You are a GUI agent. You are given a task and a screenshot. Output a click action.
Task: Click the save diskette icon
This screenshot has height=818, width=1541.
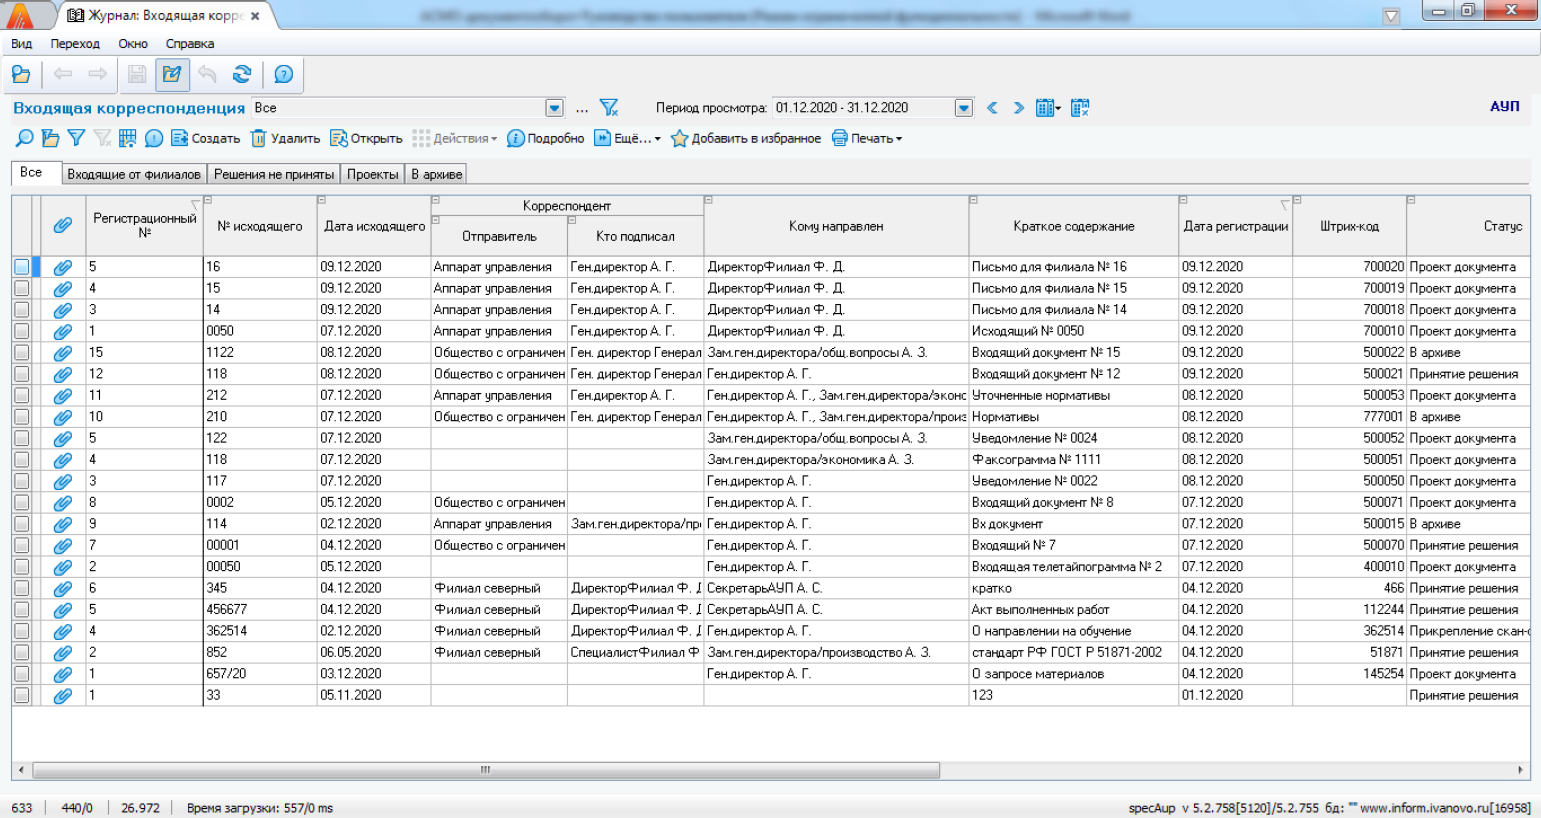tap(137, 74)
